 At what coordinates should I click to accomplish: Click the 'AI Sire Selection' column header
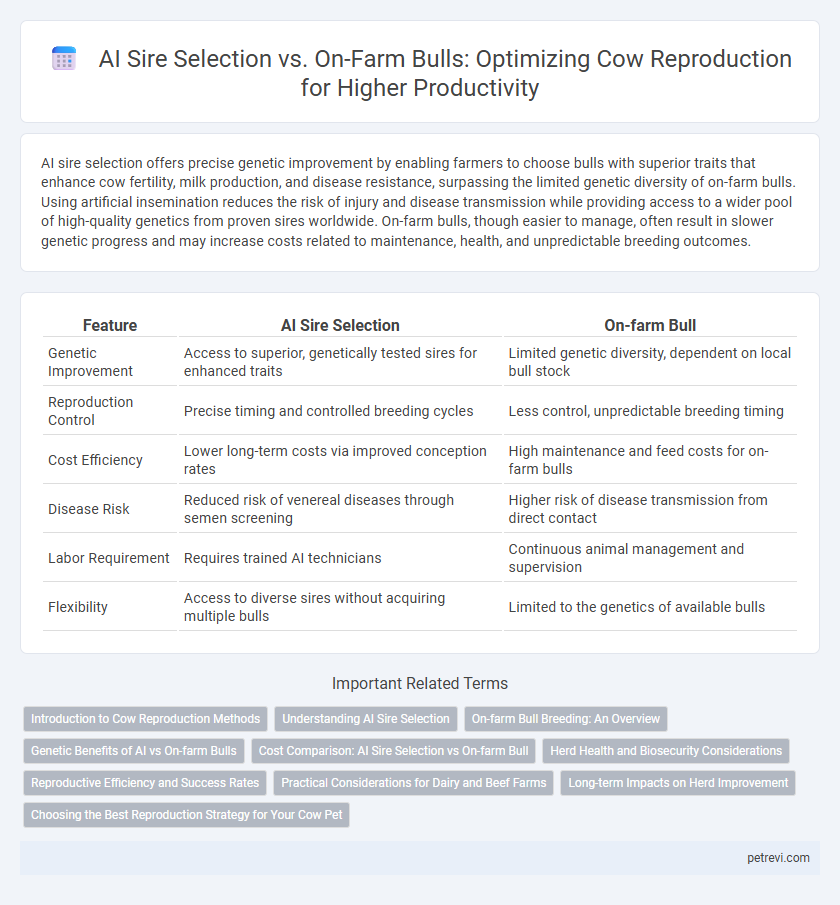pos(340,326)
